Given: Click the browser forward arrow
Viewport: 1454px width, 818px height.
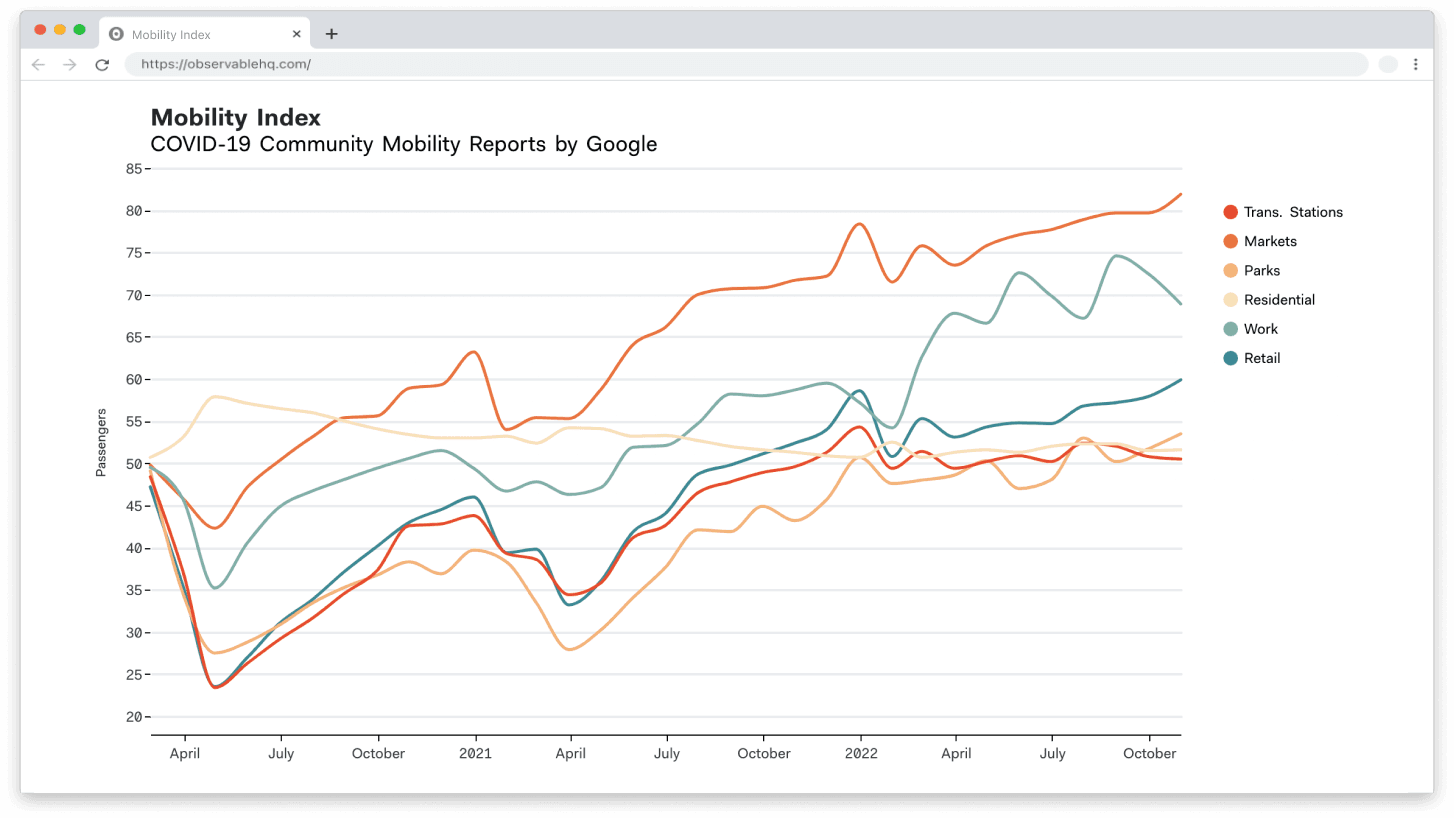Looking at the screenshot, I should tap(69, 65).
